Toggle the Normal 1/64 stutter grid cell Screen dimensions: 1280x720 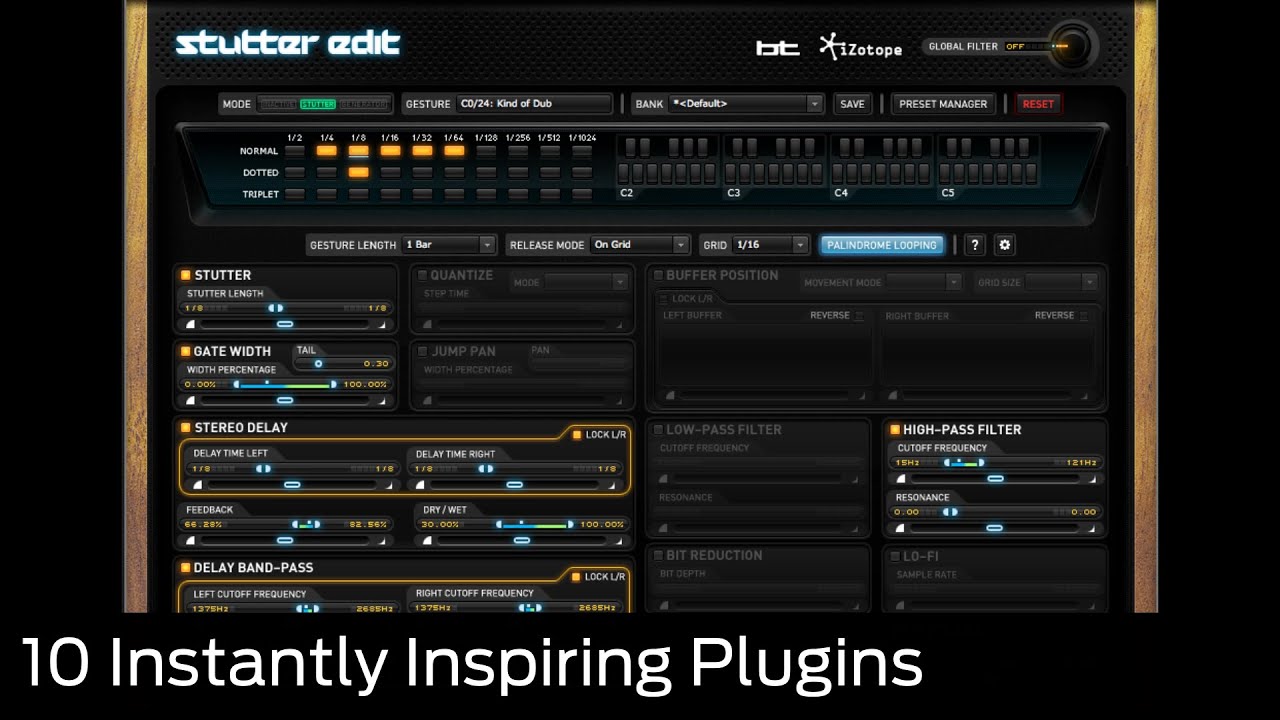click(x=454, y=151)
